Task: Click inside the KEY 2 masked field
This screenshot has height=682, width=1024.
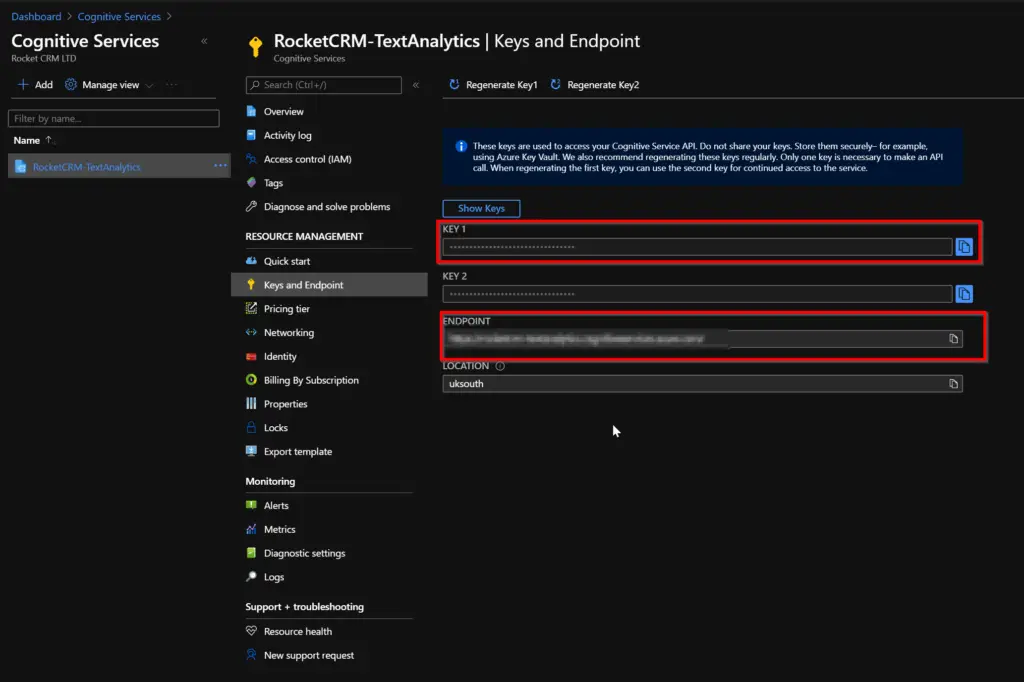Action: point(697,294)
